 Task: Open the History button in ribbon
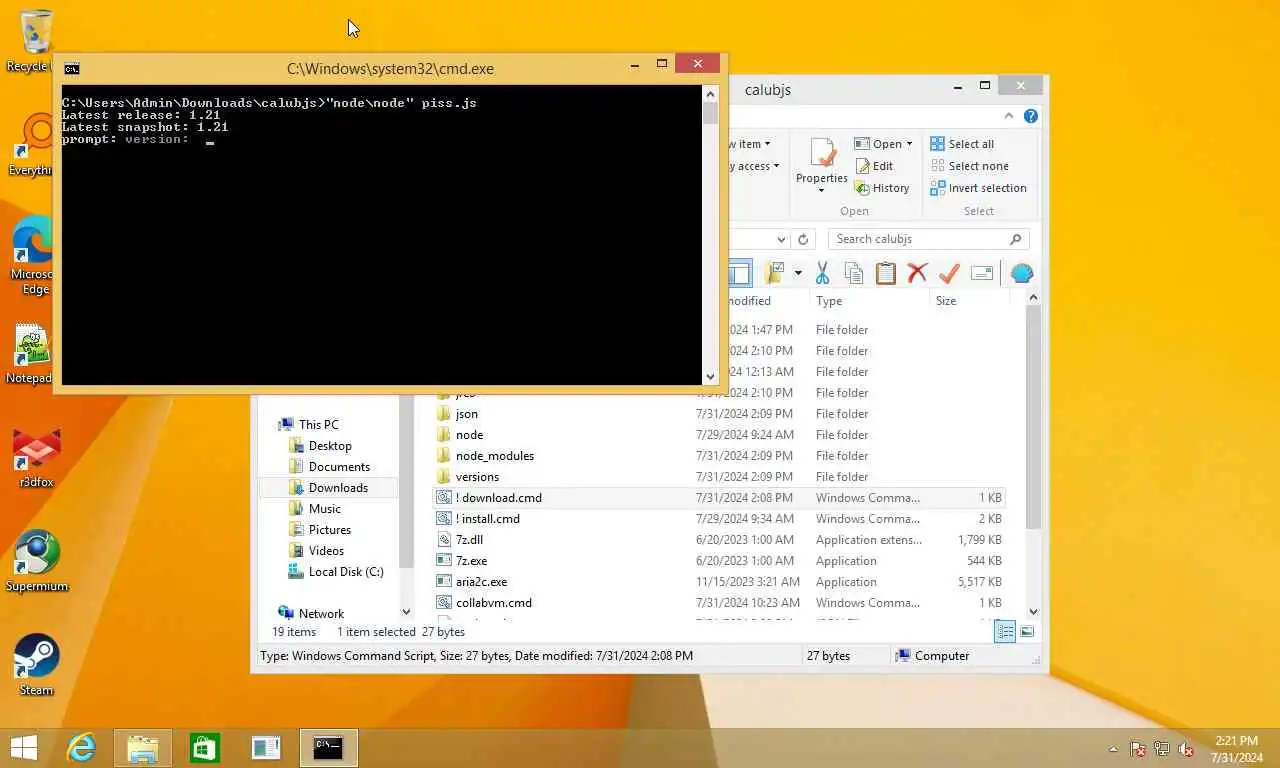tap(881, 188)
